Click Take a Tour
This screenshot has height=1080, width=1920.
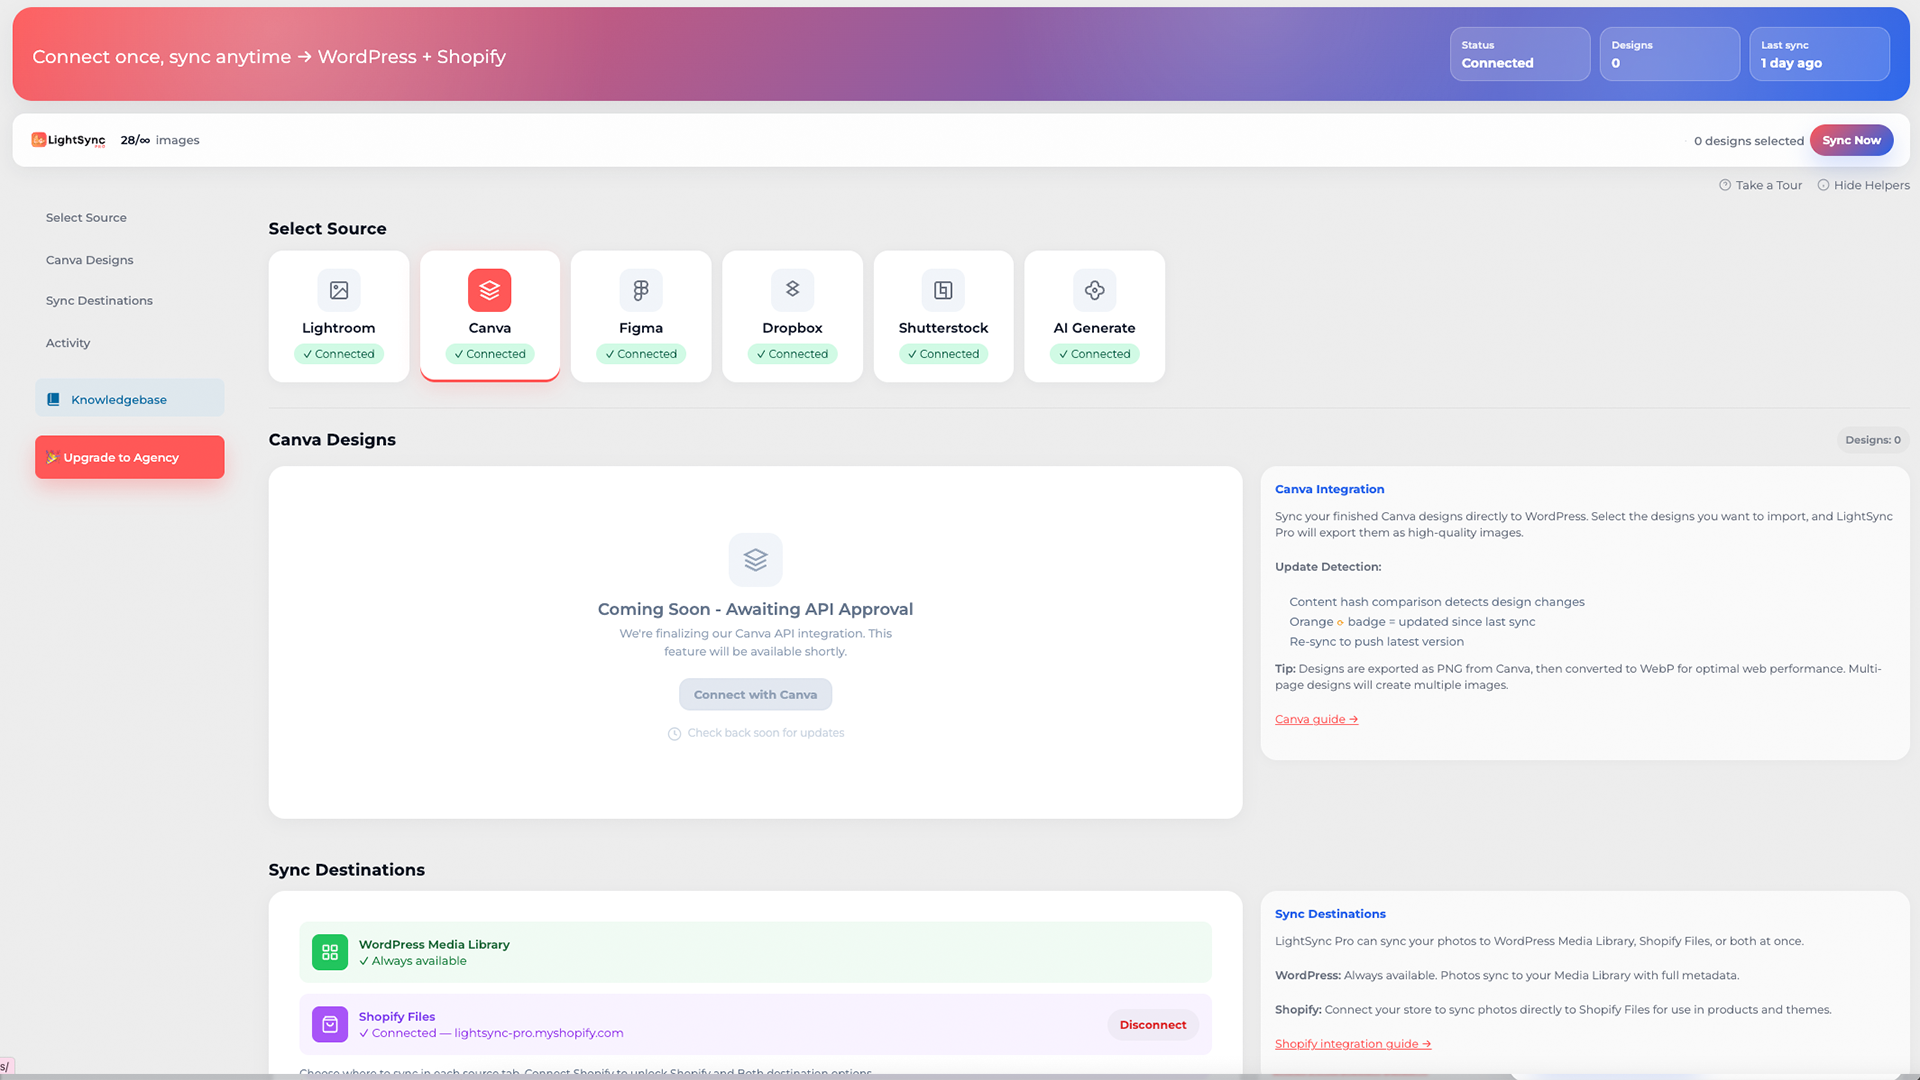click(1760, 185)
